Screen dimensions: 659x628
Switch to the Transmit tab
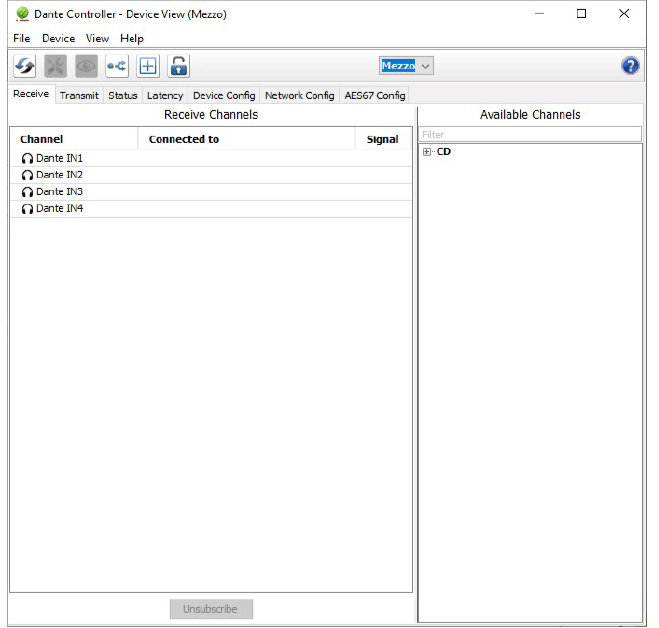pos(79,95)
